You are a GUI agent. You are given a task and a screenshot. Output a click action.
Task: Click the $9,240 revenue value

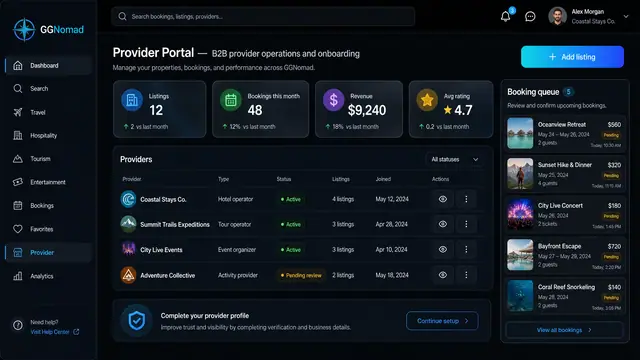(x=367, y=110)
